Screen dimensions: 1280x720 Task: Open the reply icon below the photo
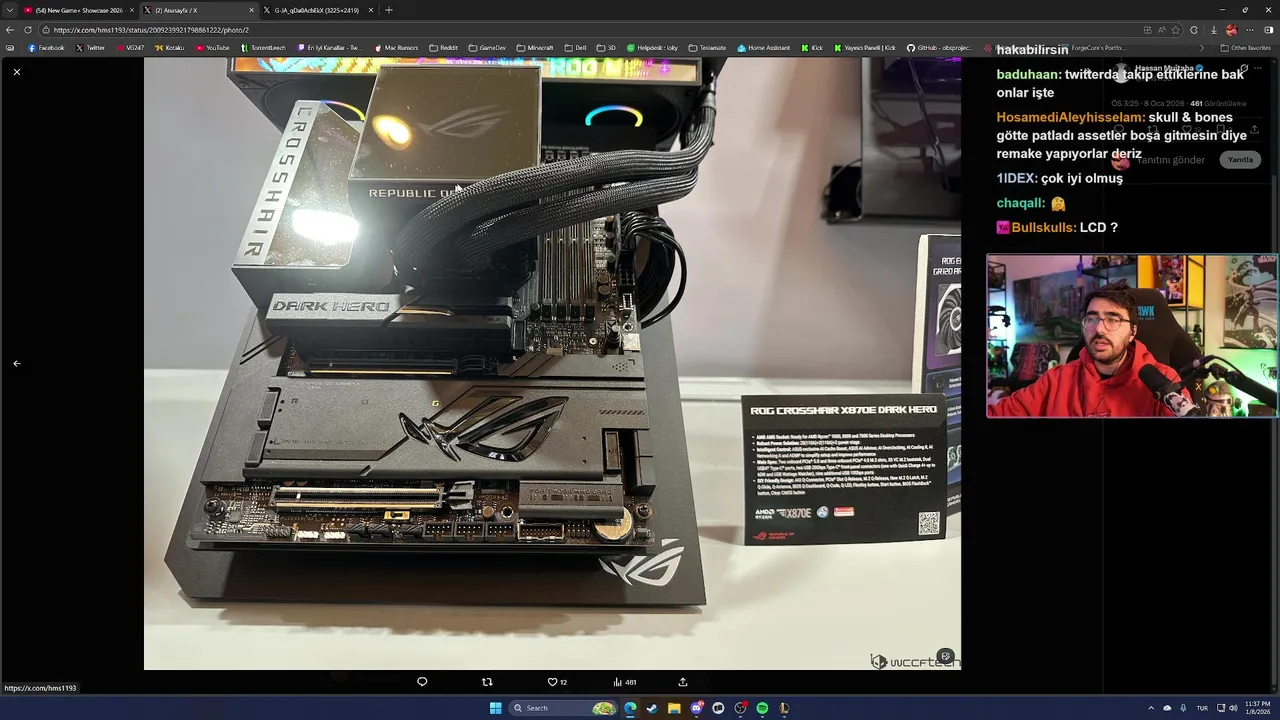422,682
